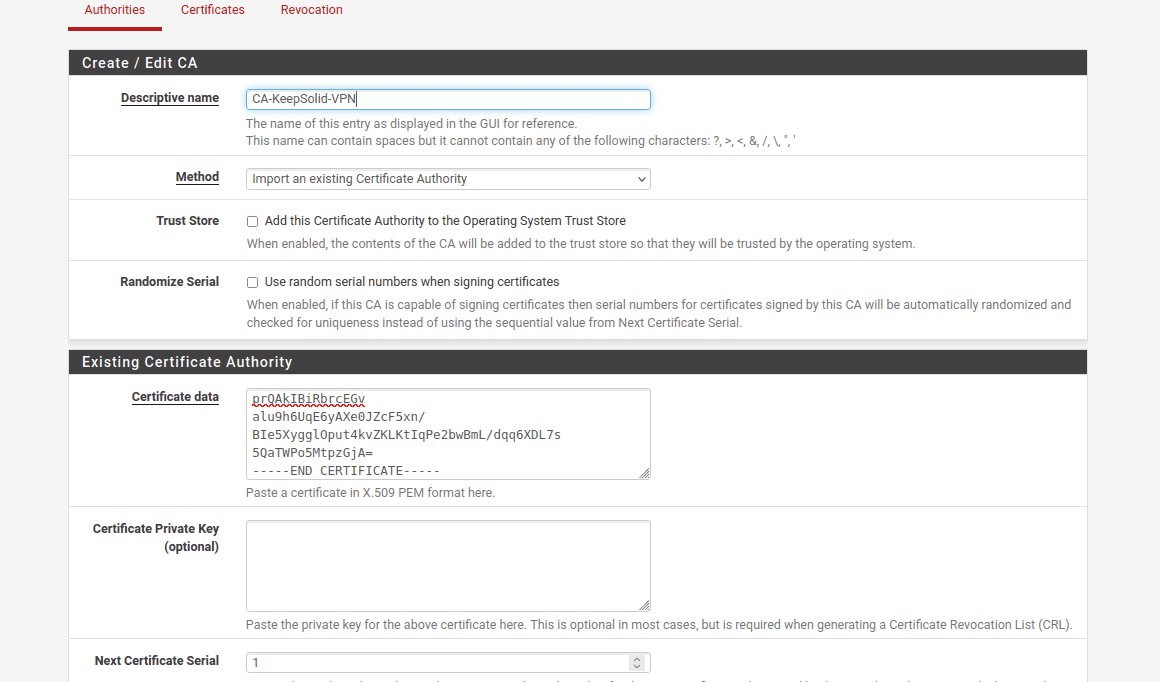Click the underlined Descriptive name label
Screen dimensions: 1160x682
[169, 98]
